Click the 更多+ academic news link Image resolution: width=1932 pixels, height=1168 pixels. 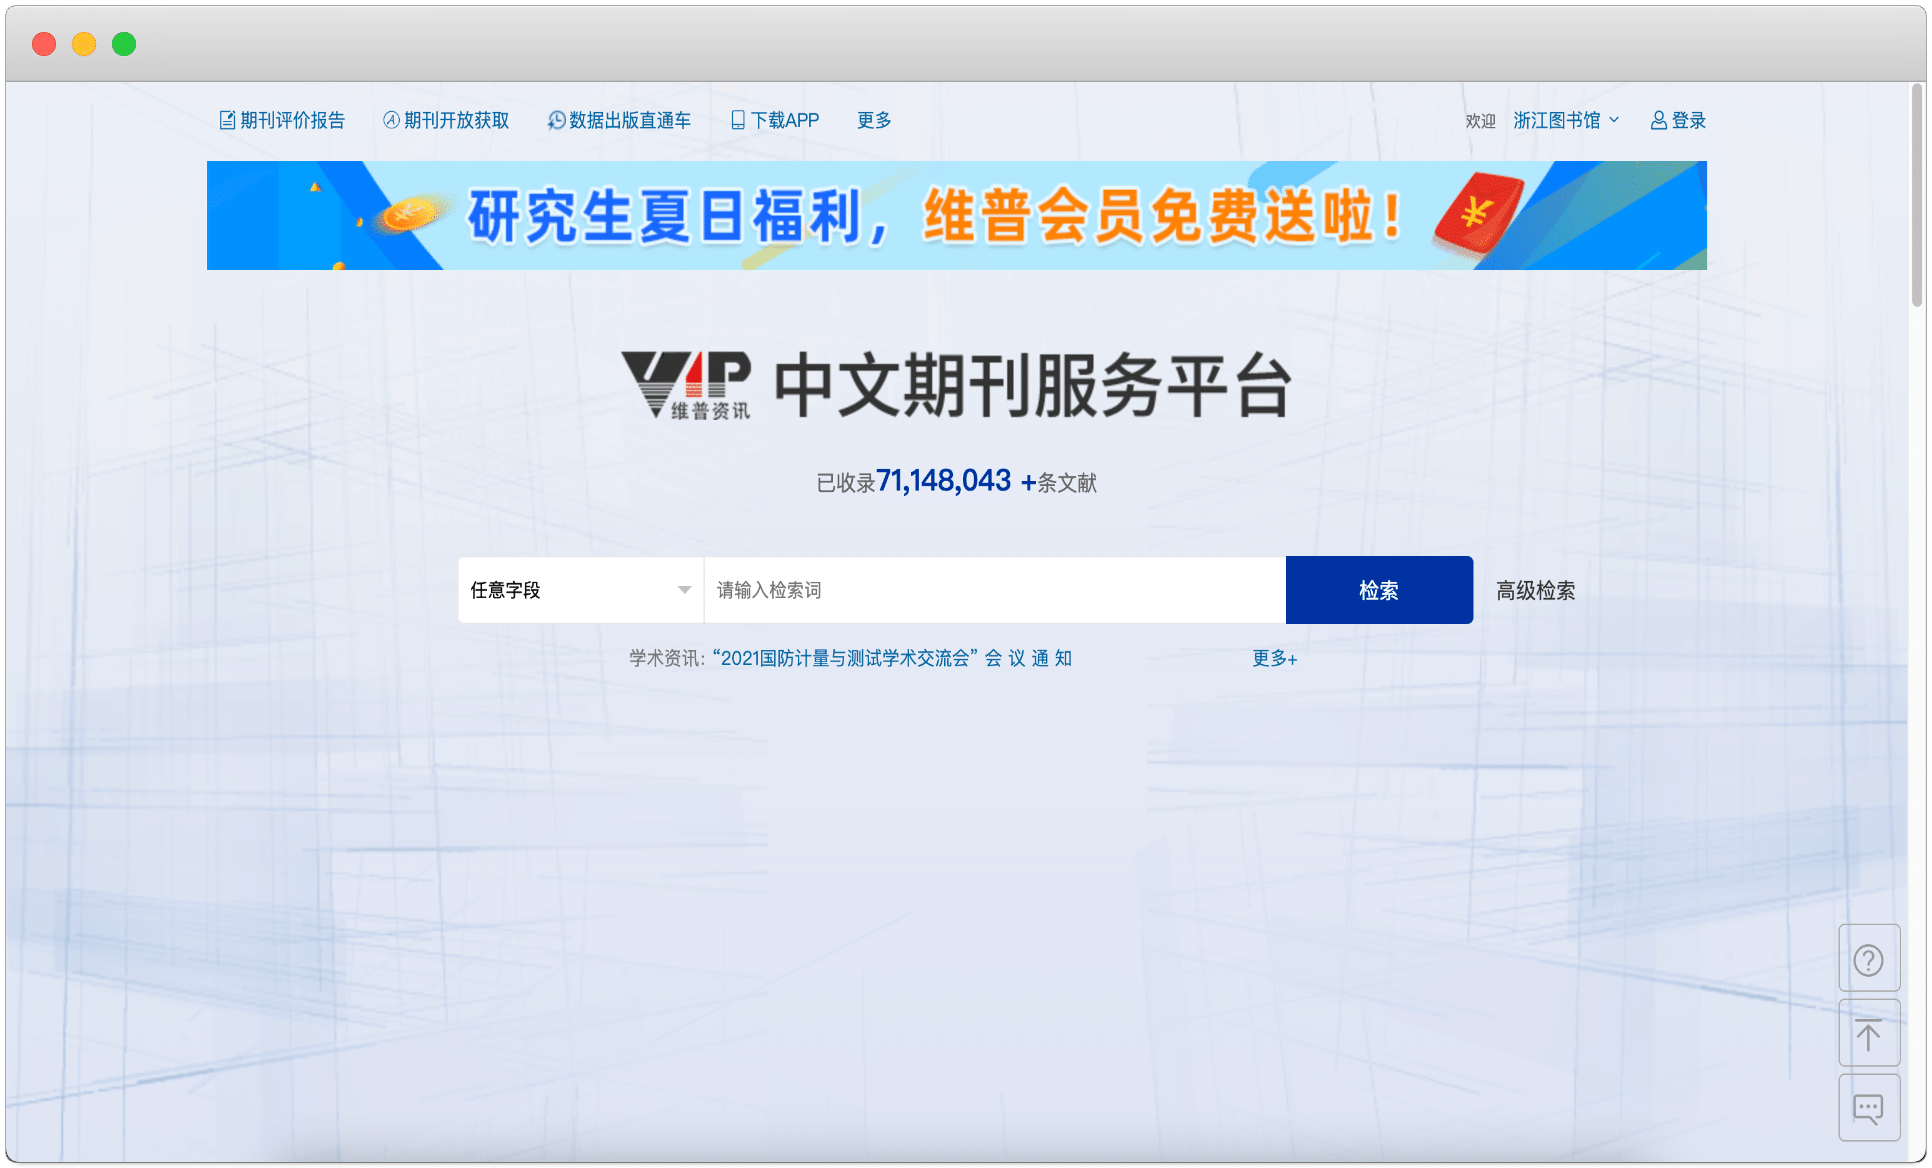pos(1275,658)
